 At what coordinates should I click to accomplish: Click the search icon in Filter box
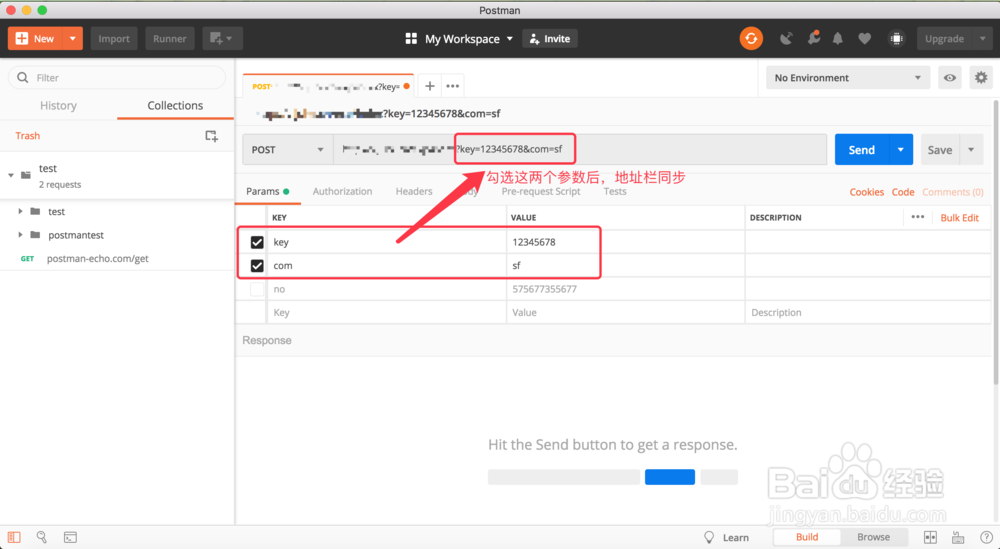click(23, 78)
